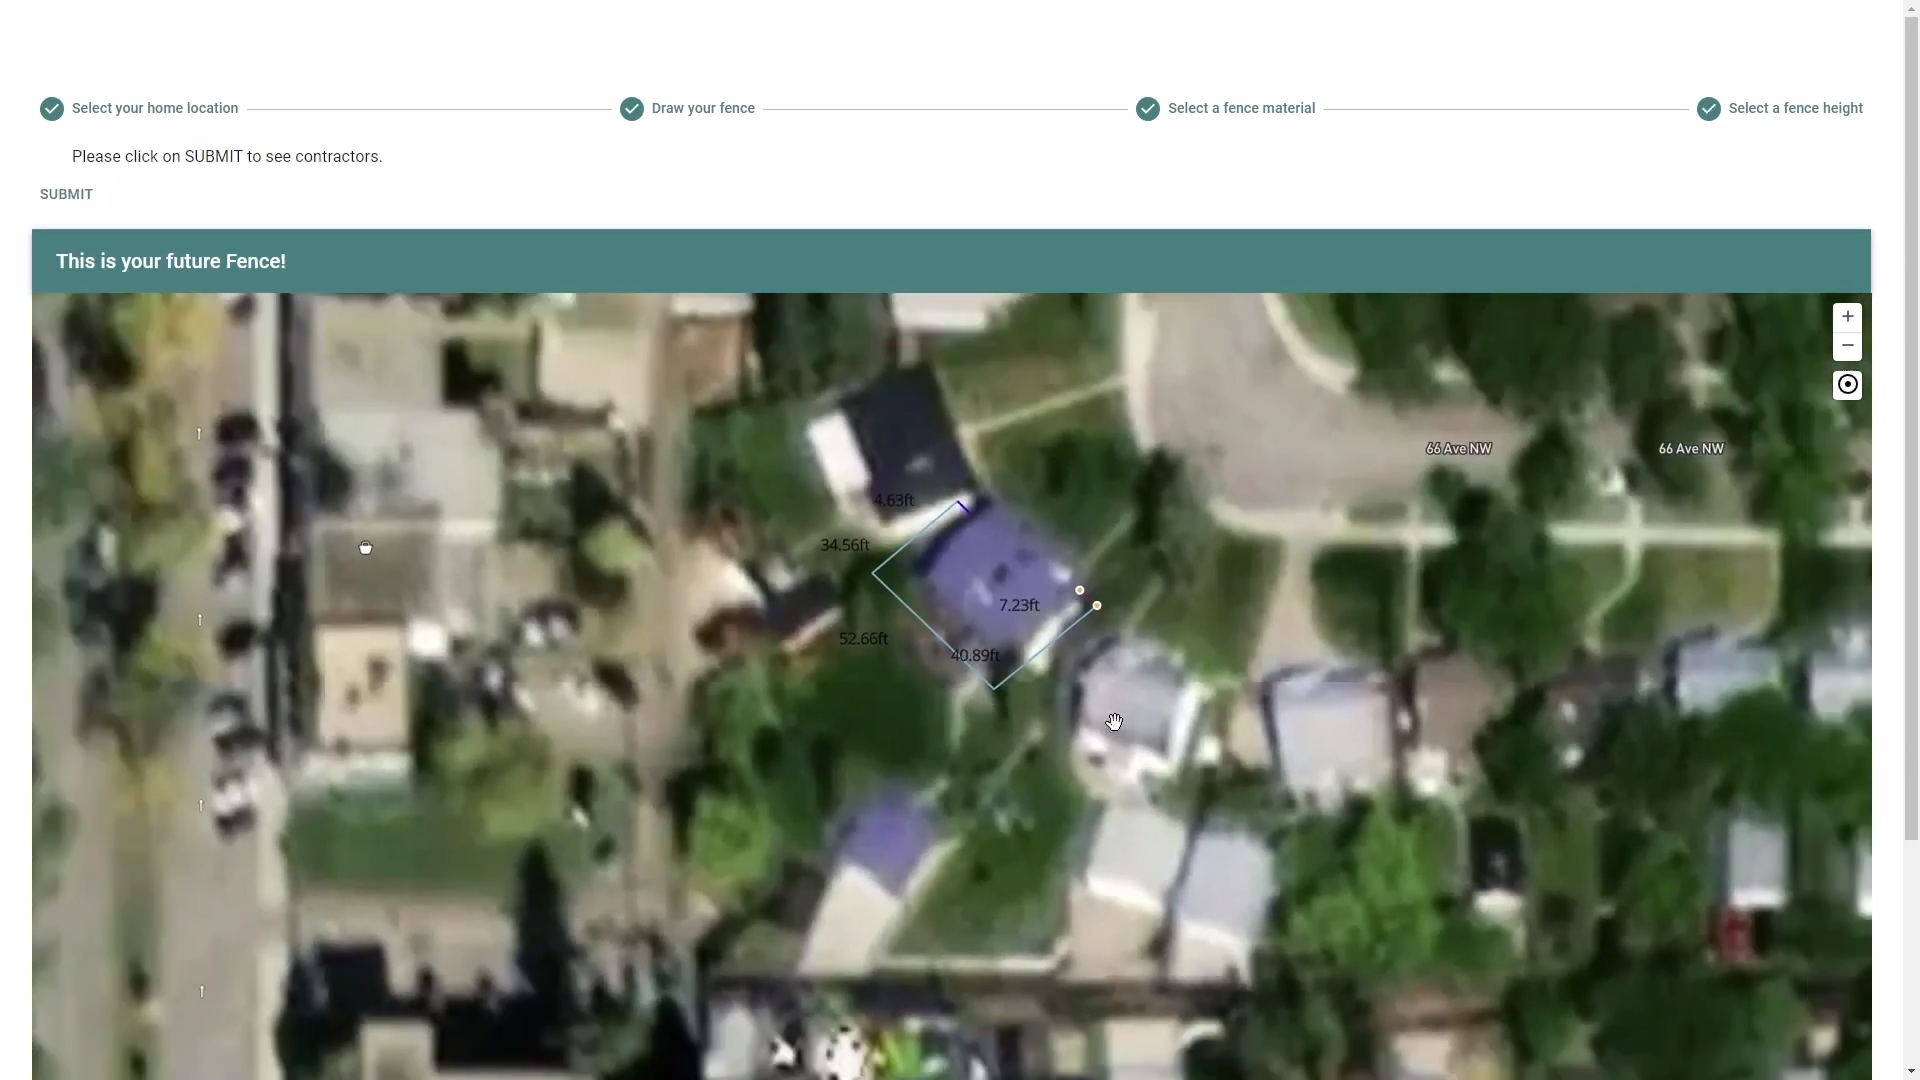Click the 52.66ft fence segment label

[x=863, y=639]
